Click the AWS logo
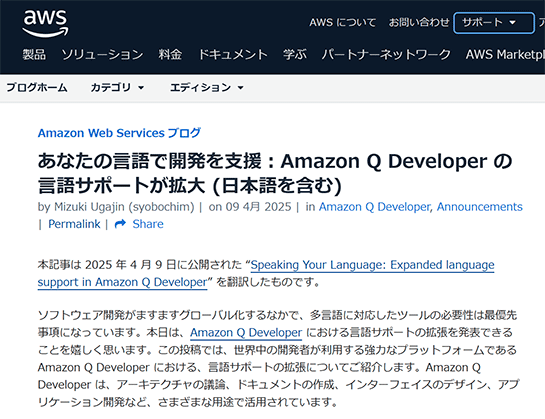Screen dimensions: 545x419 (46, 23)
